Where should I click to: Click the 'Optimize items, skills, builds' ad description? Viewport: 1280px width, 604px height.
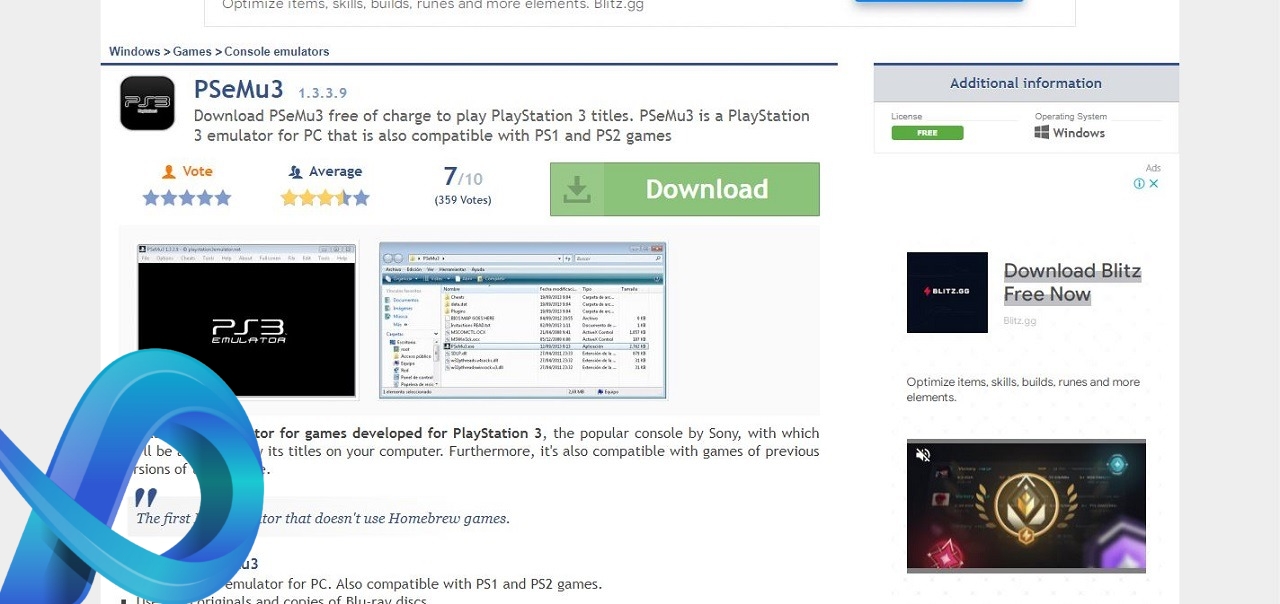(1023, 390)
